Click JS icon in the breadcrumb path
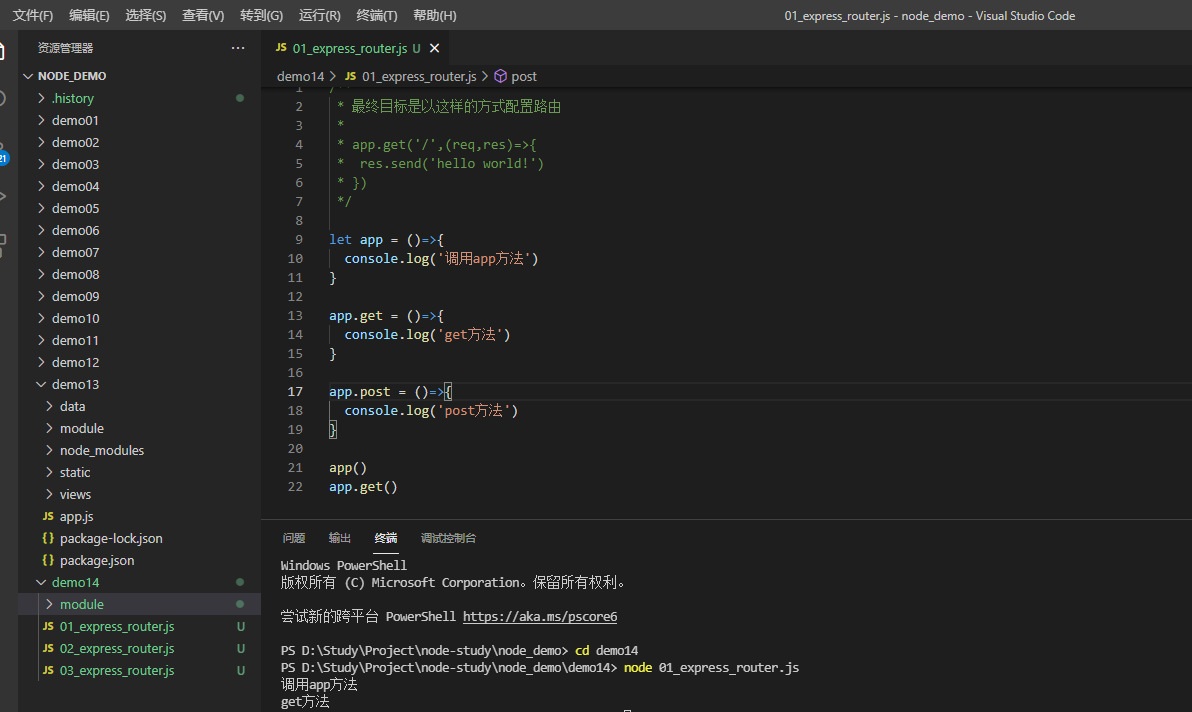Image resolution: width=1192 pixels, height=712 pixels. click(350, 76)
